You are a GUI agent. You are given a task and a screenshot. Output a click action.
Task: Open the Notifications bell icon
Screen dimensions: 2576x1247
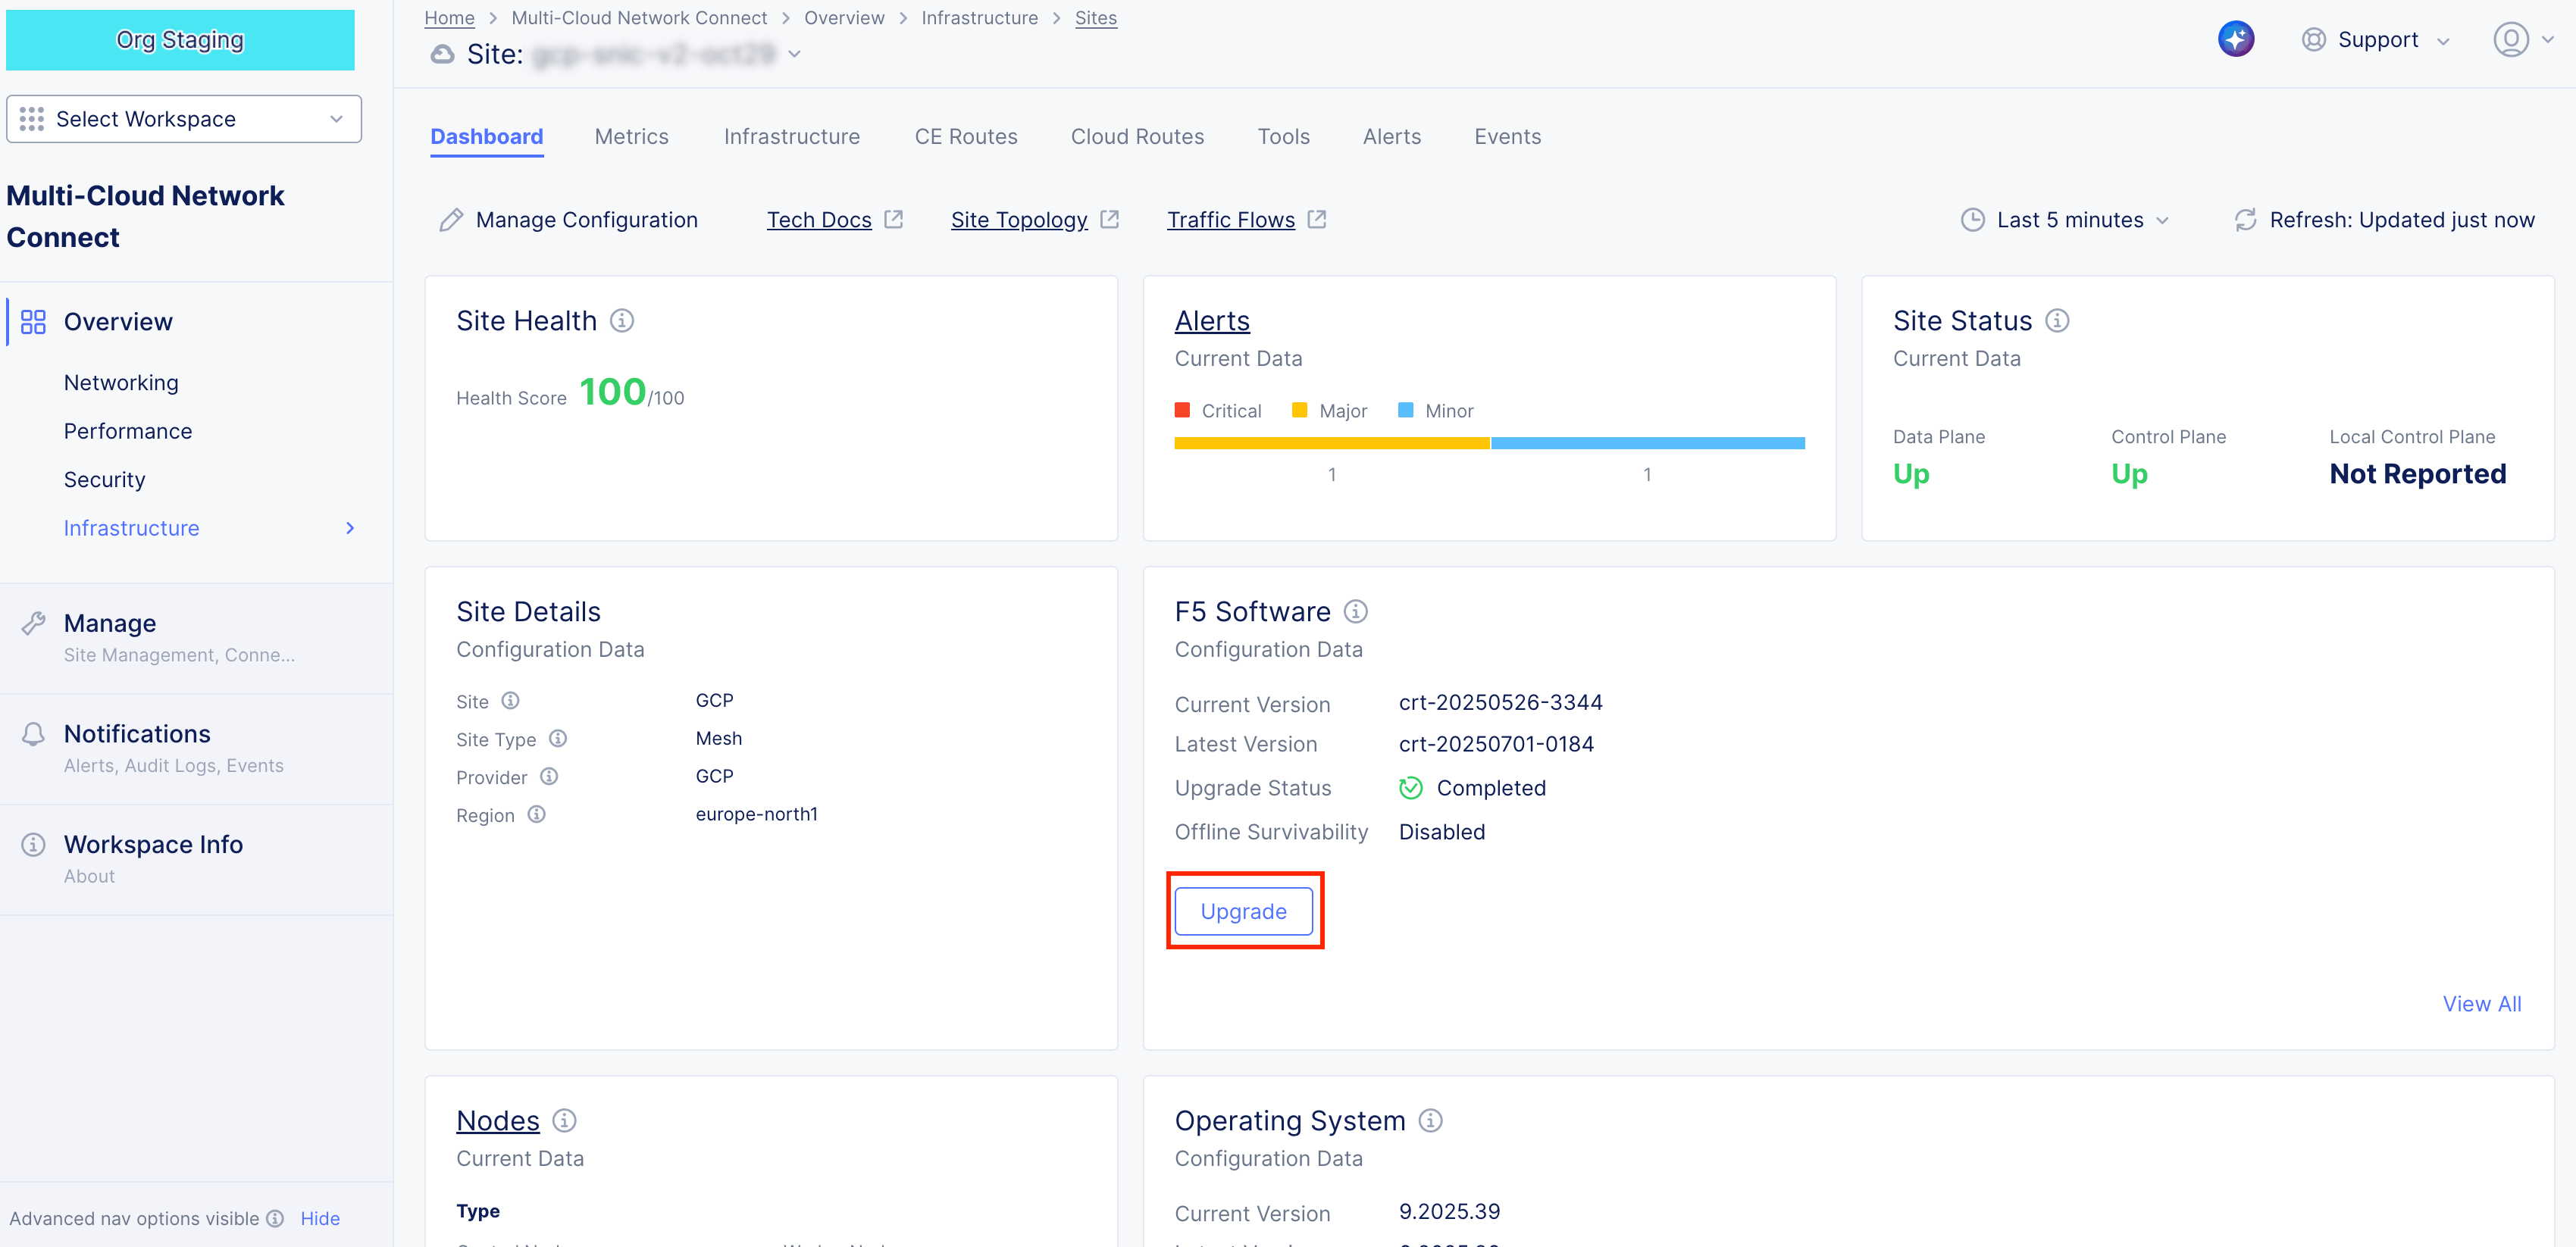[x=33, y=733]
